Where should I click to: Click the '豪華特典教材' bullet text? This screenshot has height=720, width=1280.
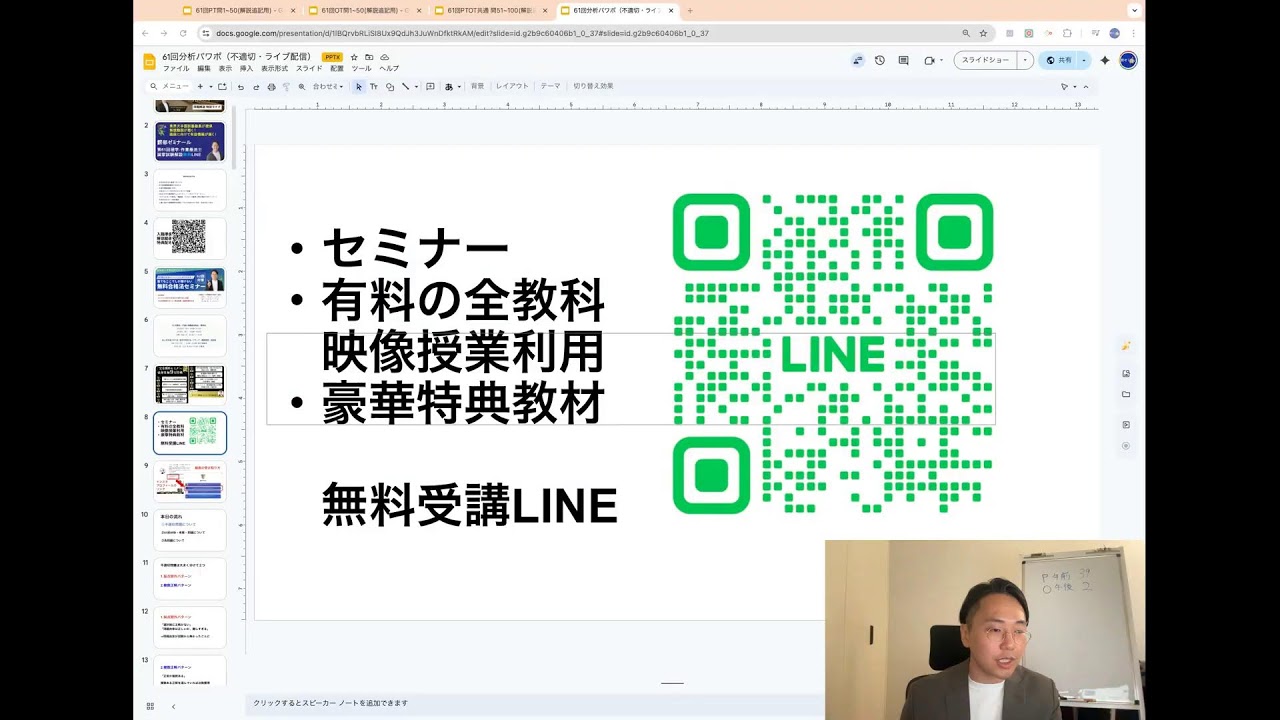463,404
